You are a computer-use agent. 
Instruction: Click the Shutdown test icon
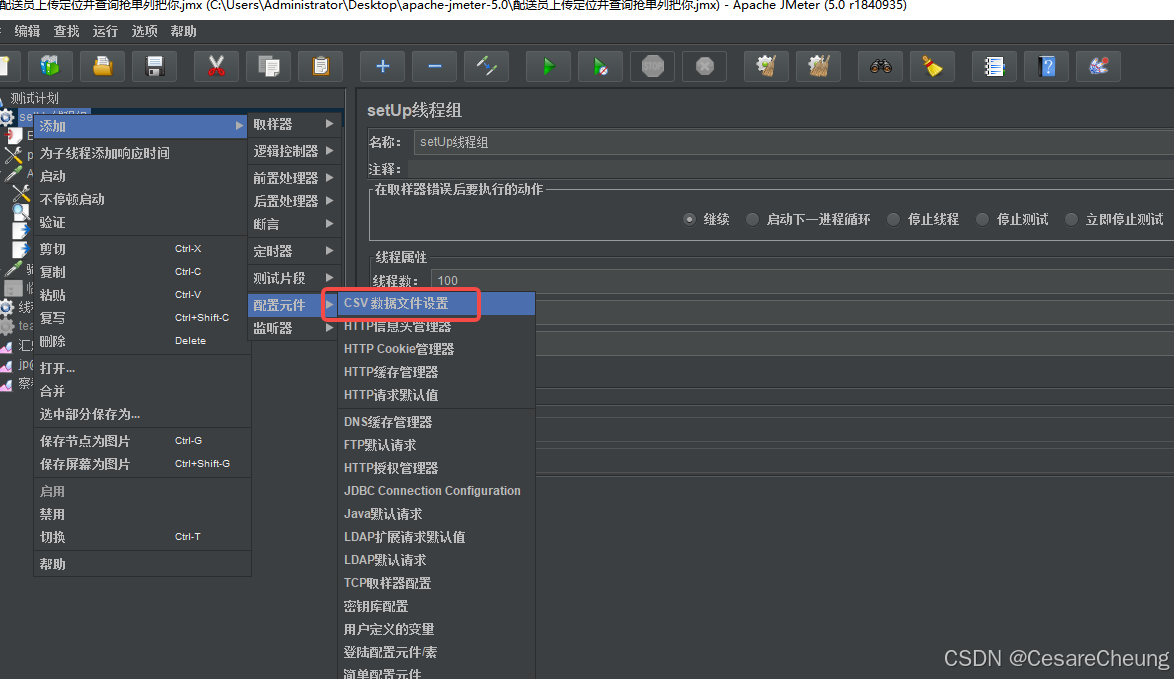point(705,67)
